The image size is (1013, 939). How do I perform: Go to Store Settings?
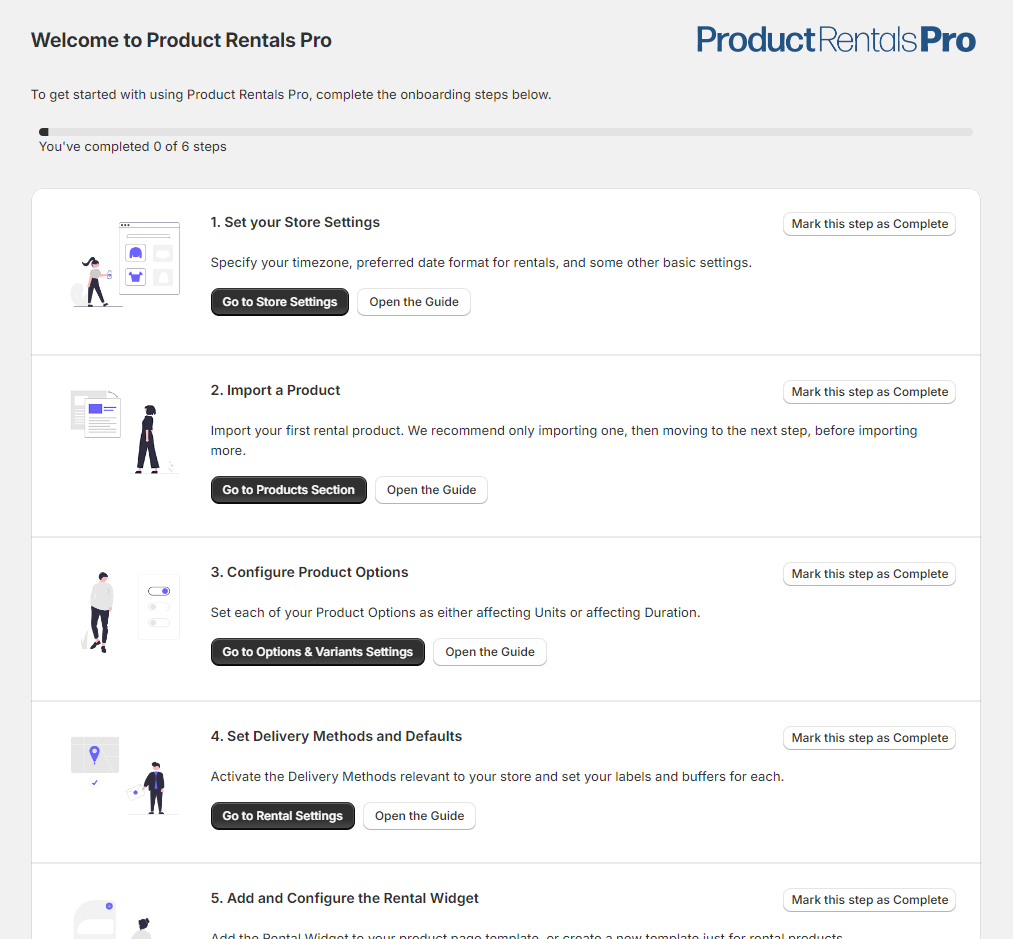280,302
